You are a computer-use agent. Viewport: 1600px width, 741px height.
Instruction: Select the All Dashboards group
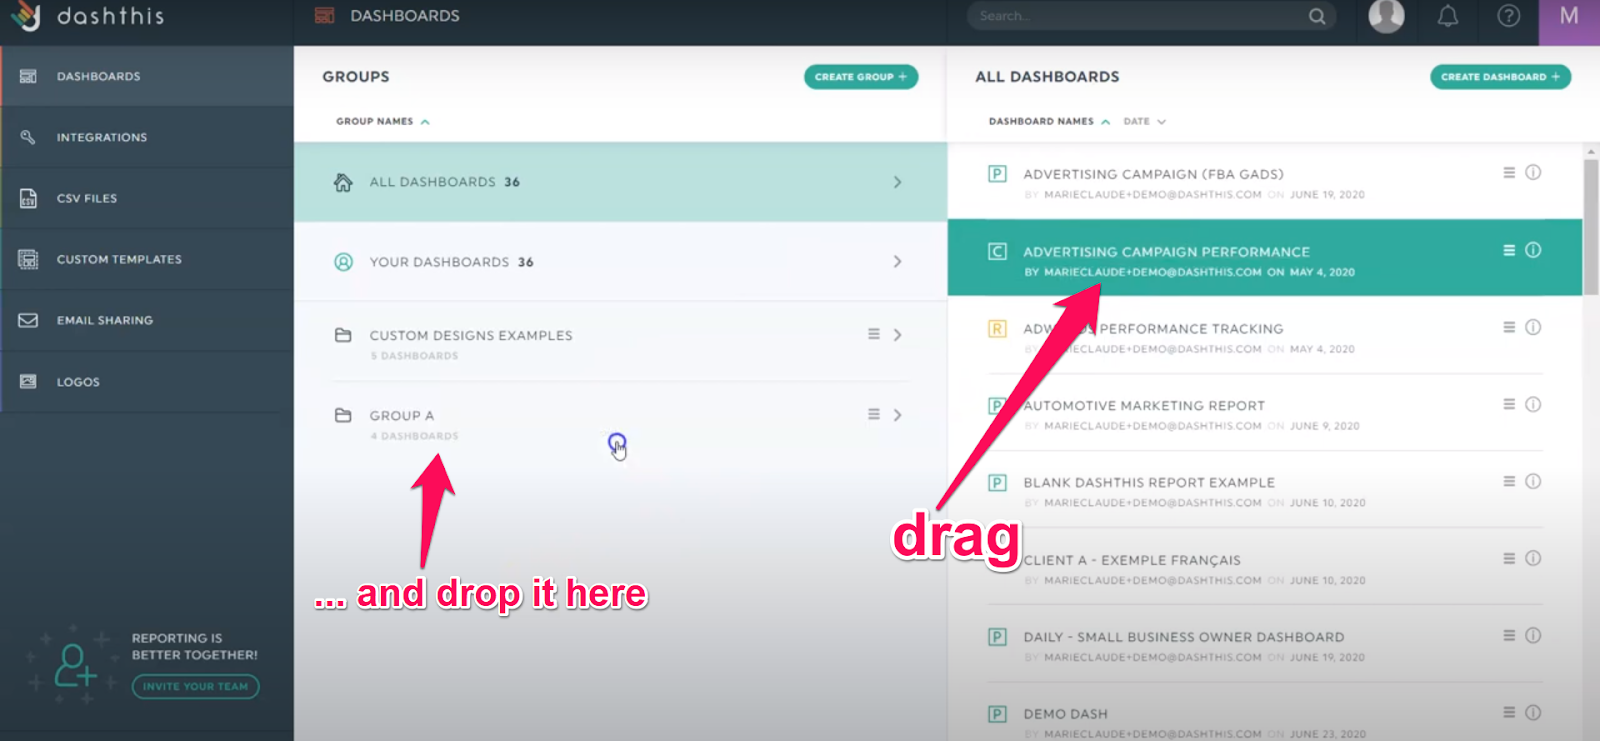coord(620,182)
